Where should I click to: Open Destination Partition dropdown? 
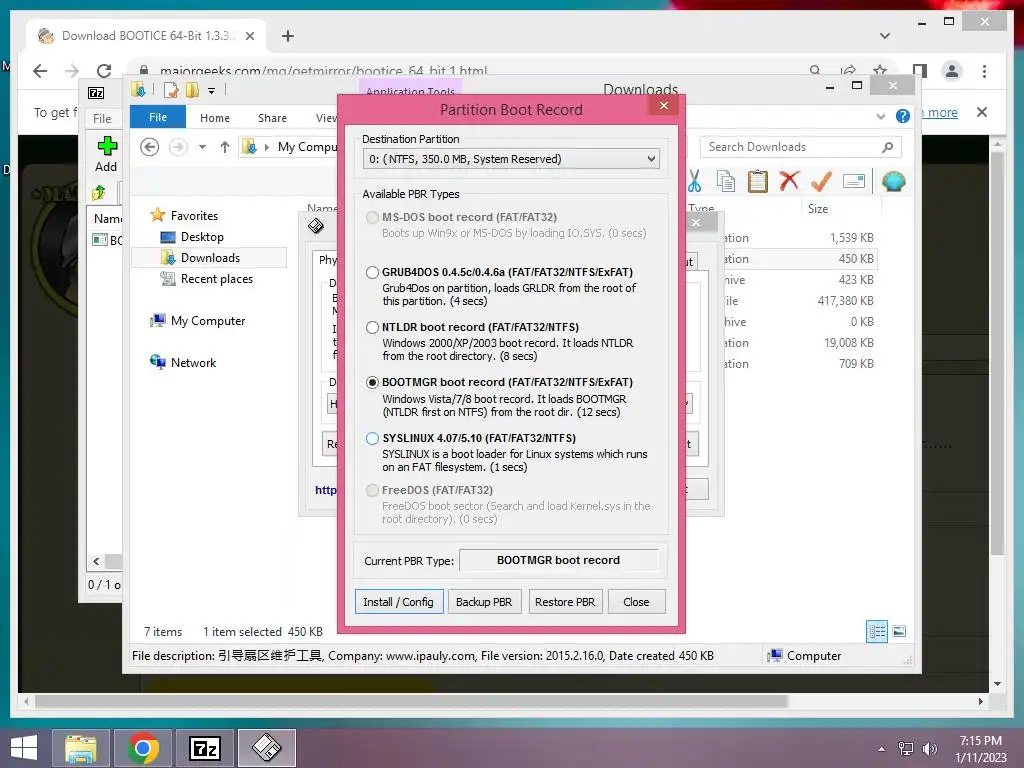pos(511,159)
